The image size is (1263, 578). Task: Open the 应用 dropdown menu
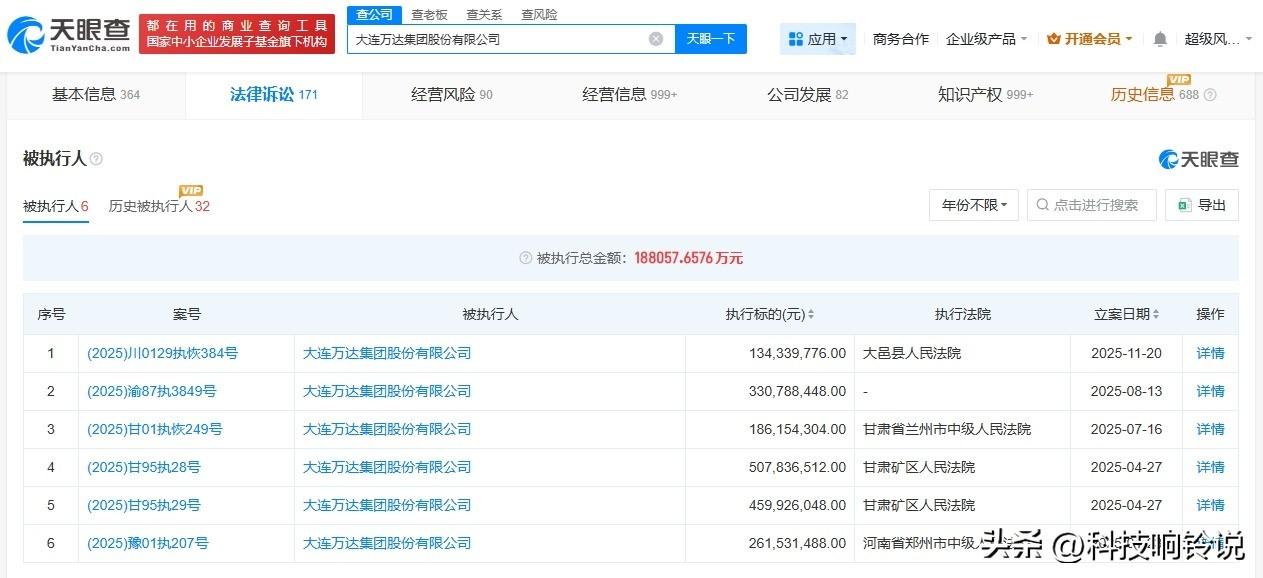click(818, 39)
